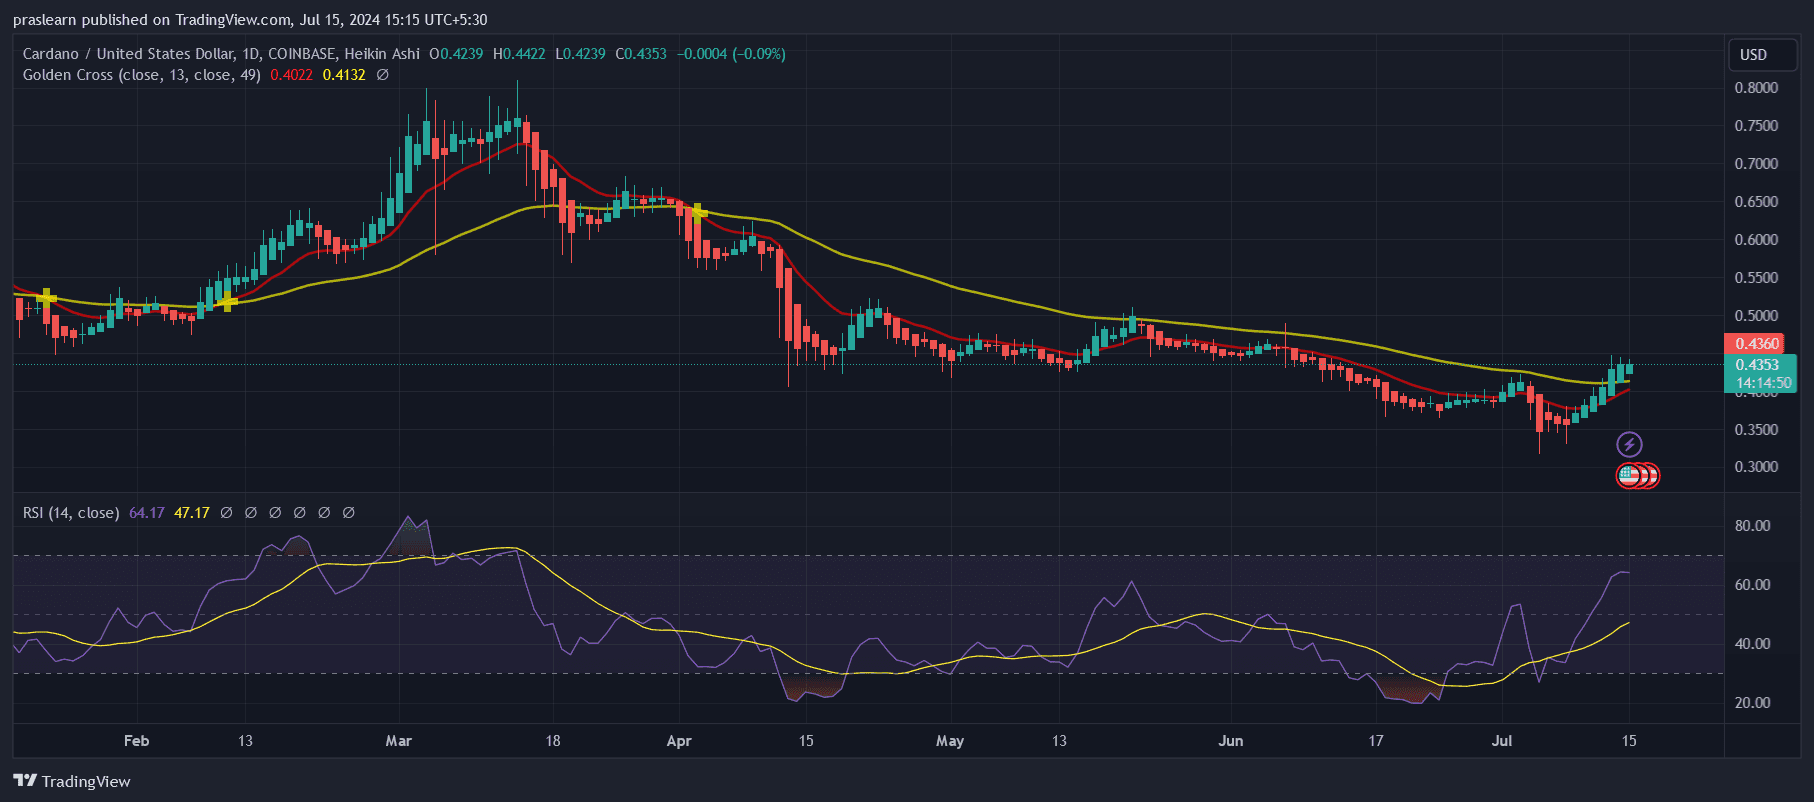1814x802 pixels.
Task: Click the 18 date label on the time axis
Action: [553, 741]
